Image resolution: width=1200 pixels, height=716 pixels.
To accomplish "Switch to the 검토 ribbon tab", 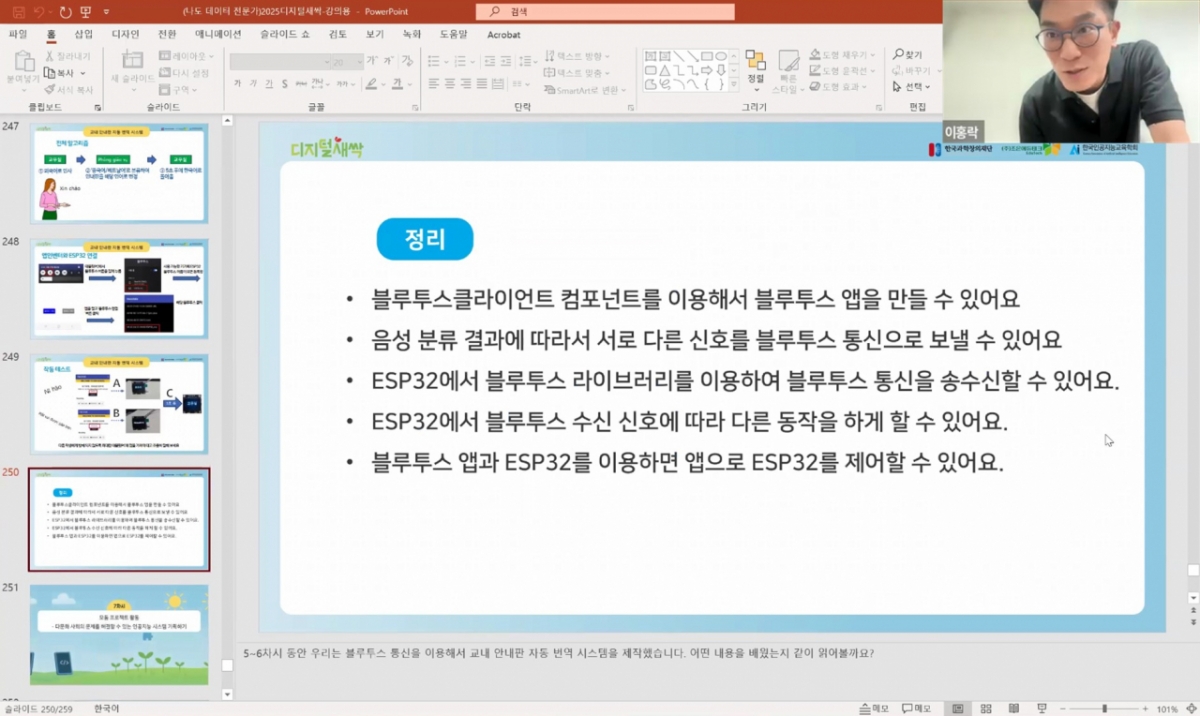I will pyautogui.click(x=338, y=34).
